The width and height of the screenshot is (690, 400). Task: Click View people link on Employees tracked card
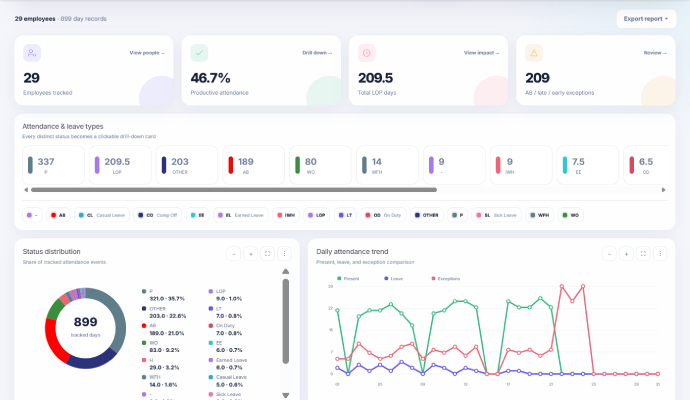click(147, 53)
